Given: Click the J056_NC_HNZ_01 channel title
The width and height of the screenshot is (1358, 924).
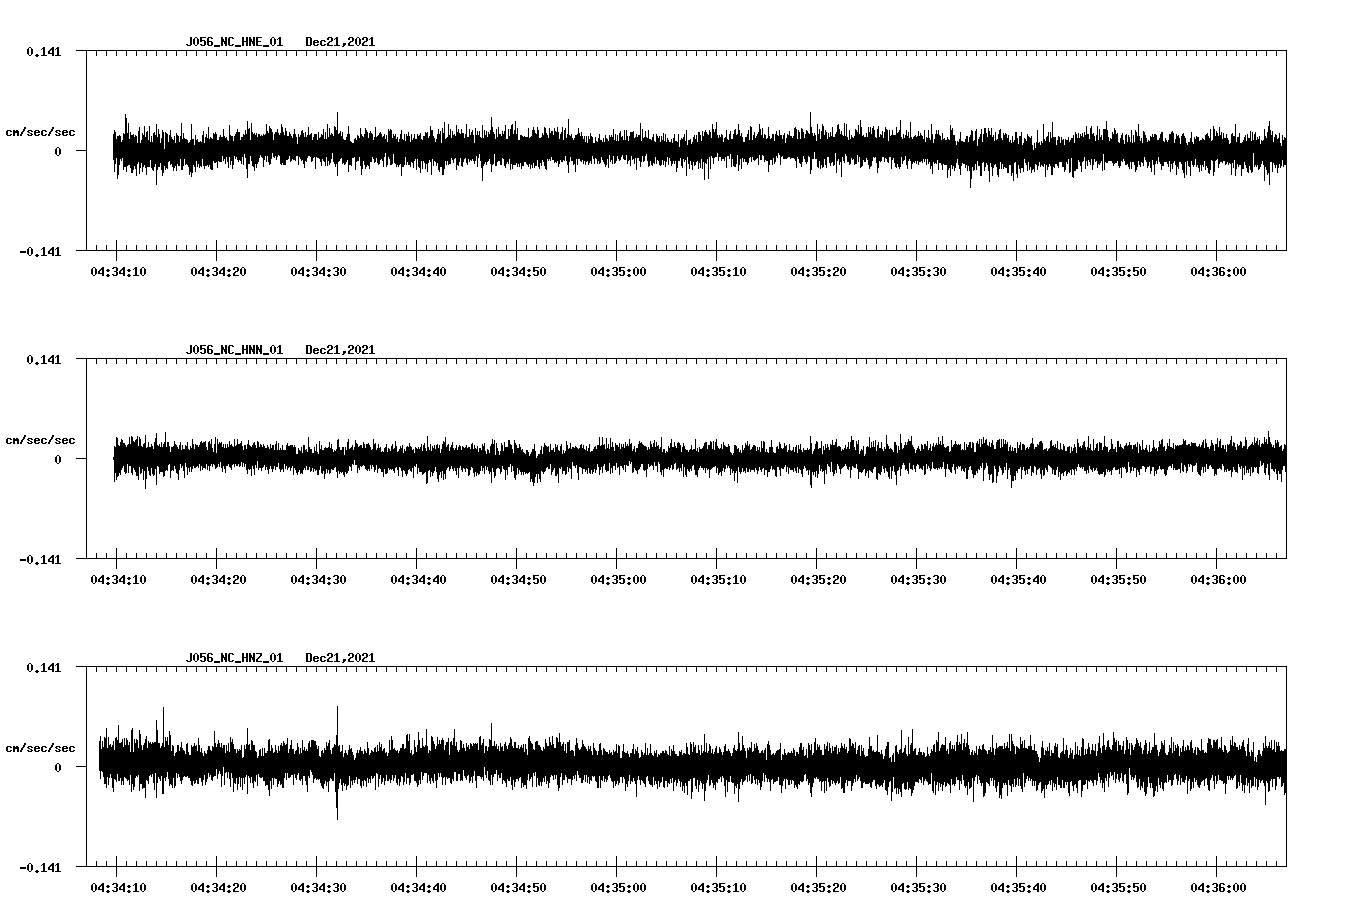Looking at the screenshot, I should pos(234,658).
